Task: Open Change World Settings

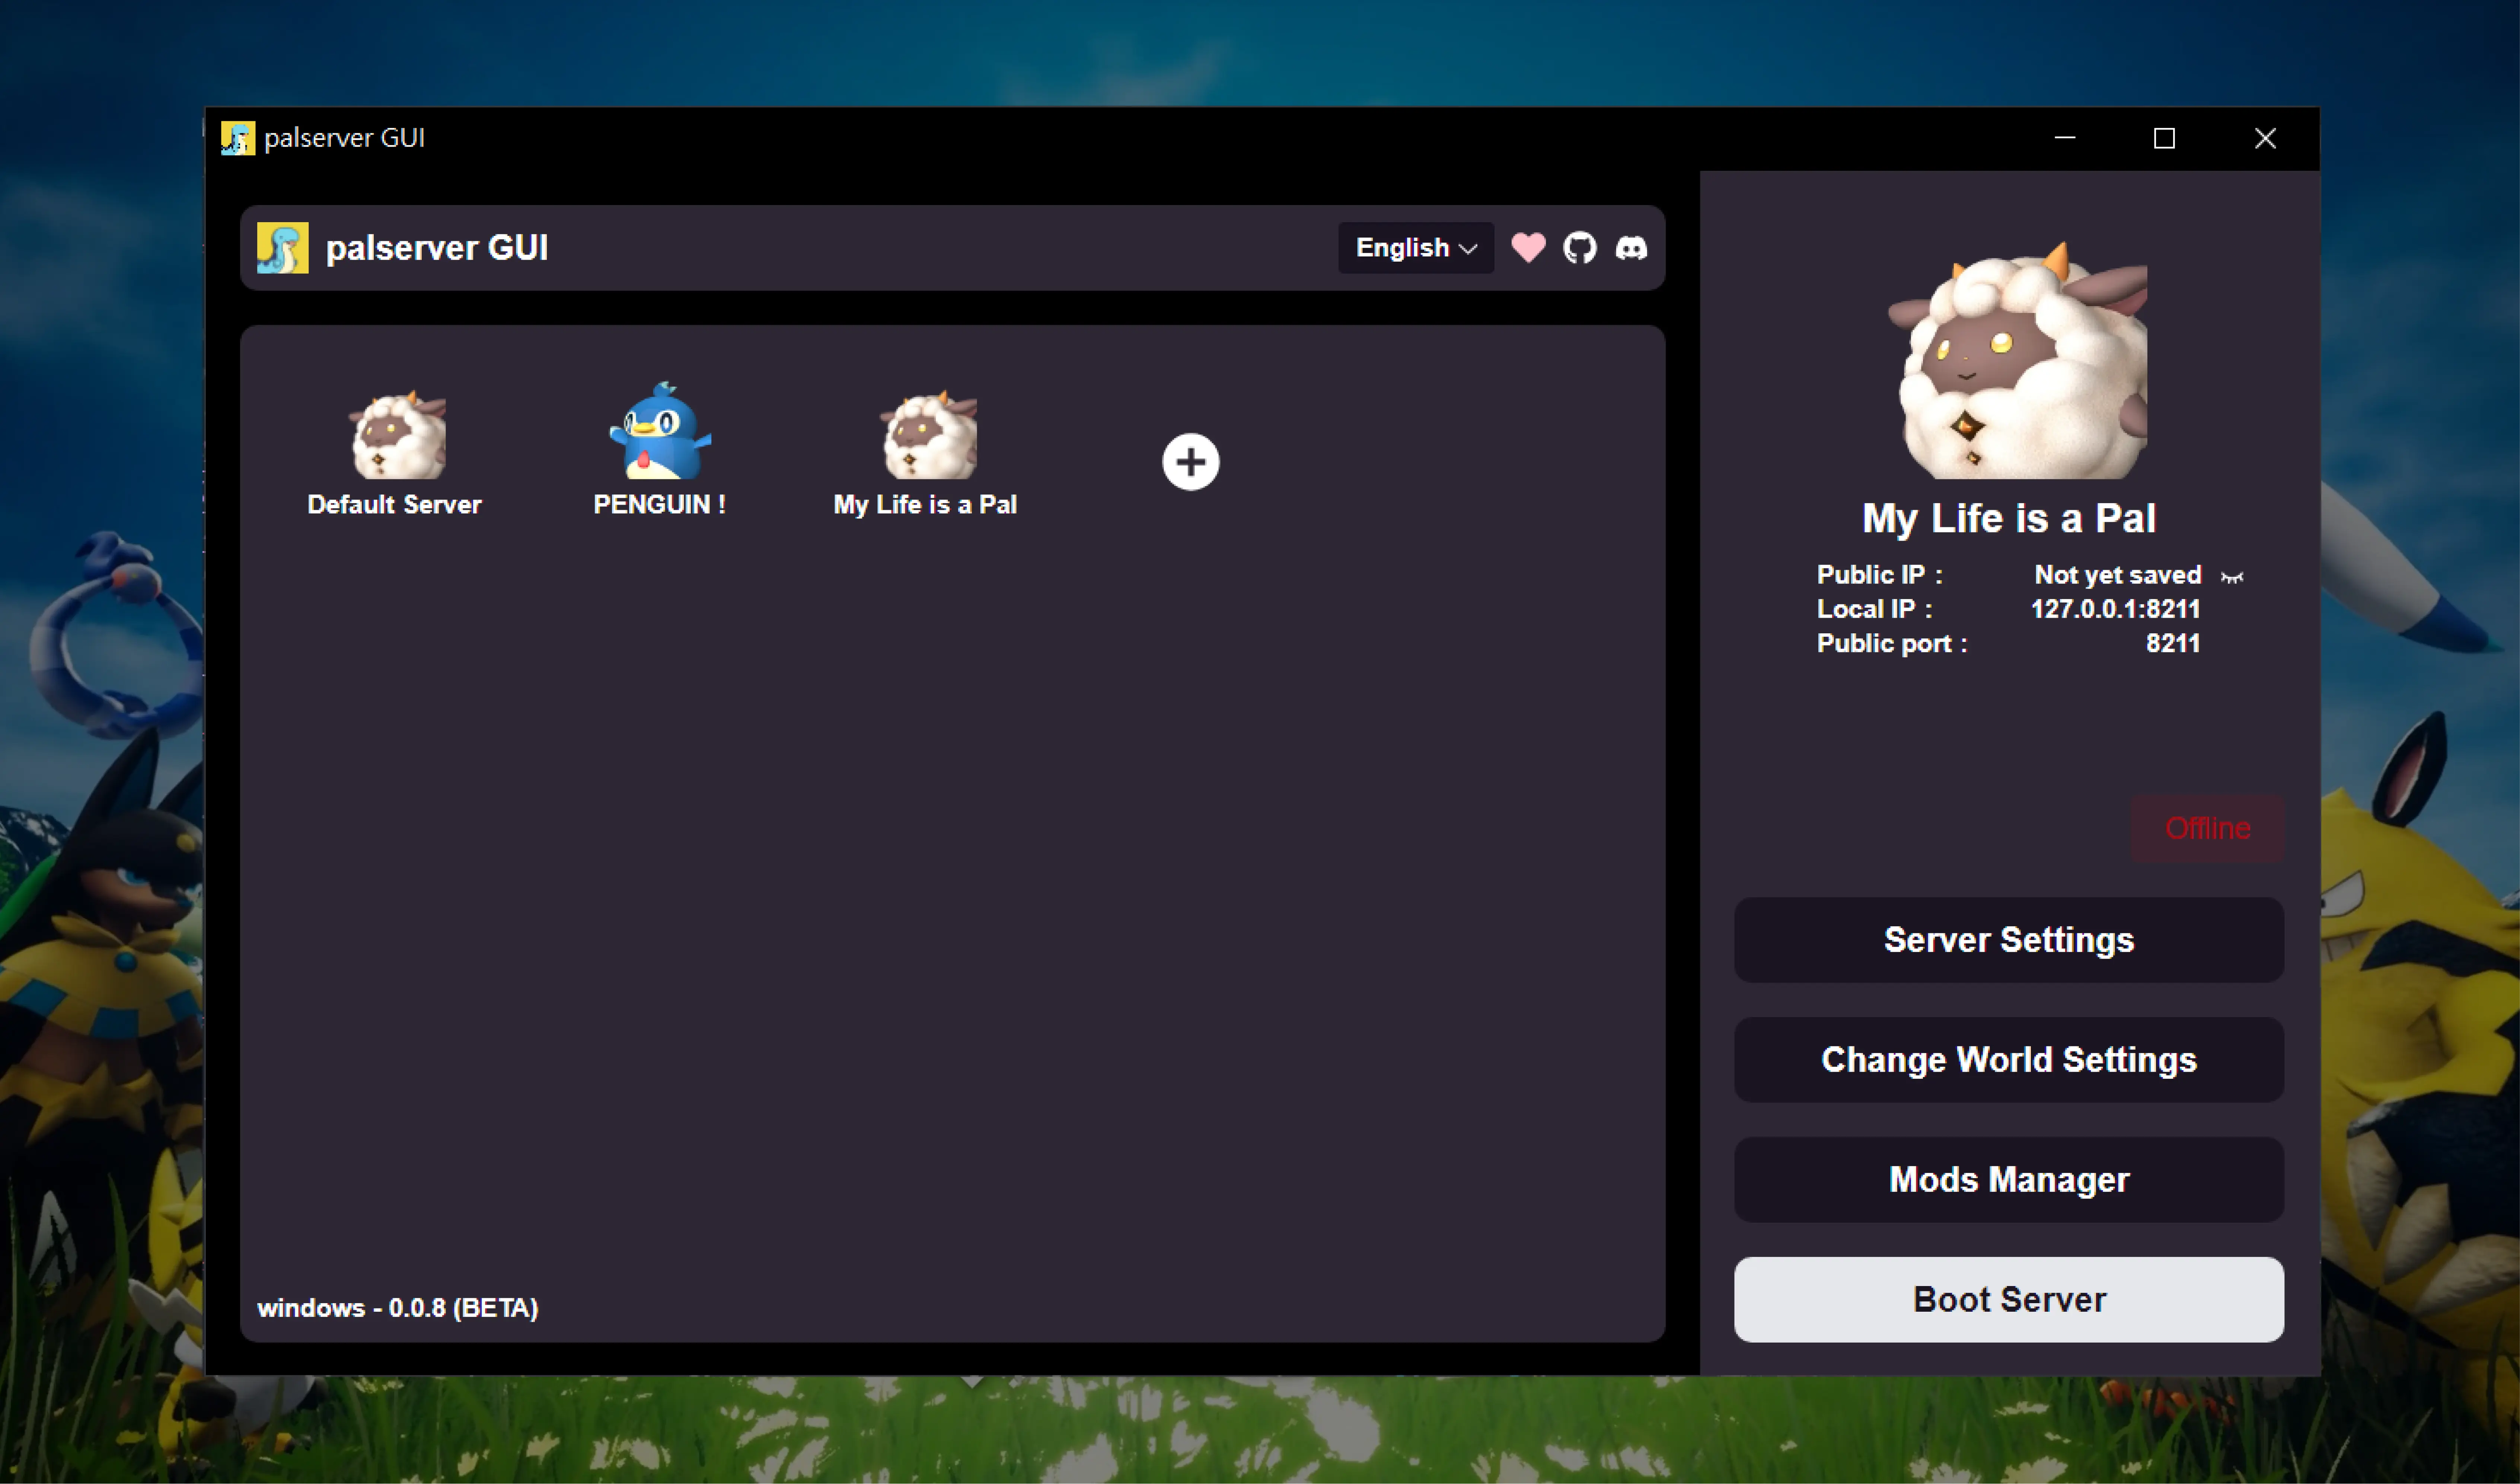Action: coord(2008,1060)
